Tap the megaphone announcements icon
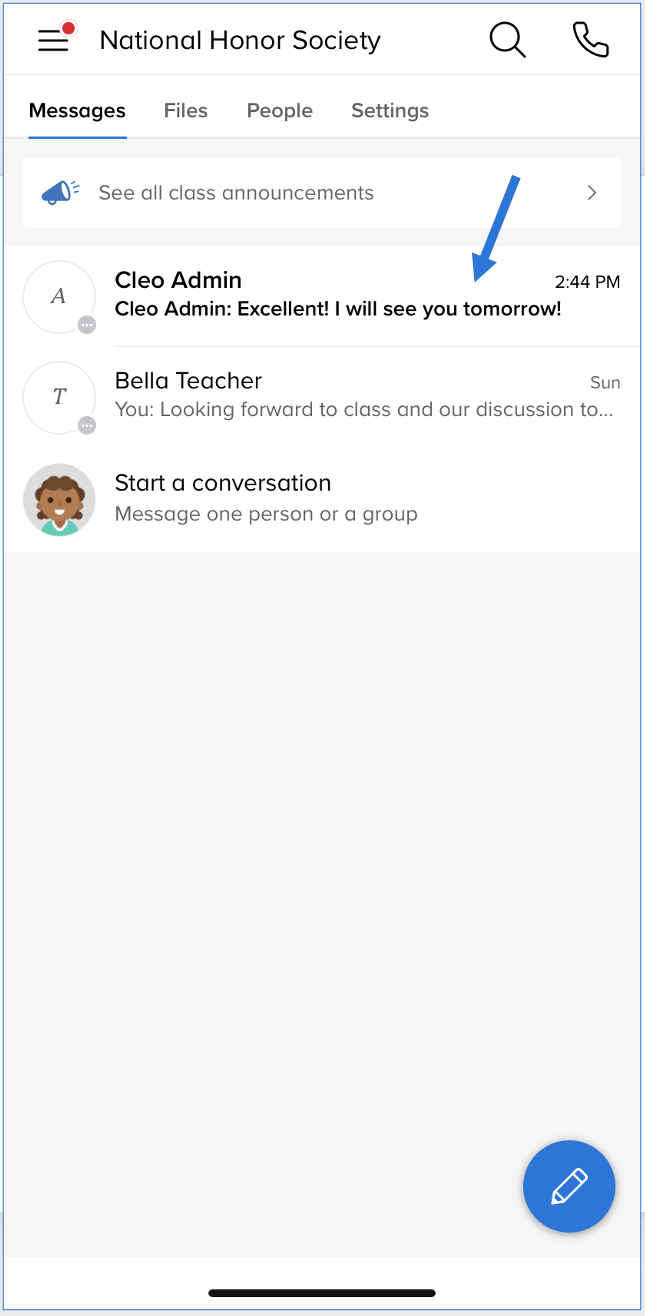Viewport: 645px width, 1316px height. [x=61, y=192]
